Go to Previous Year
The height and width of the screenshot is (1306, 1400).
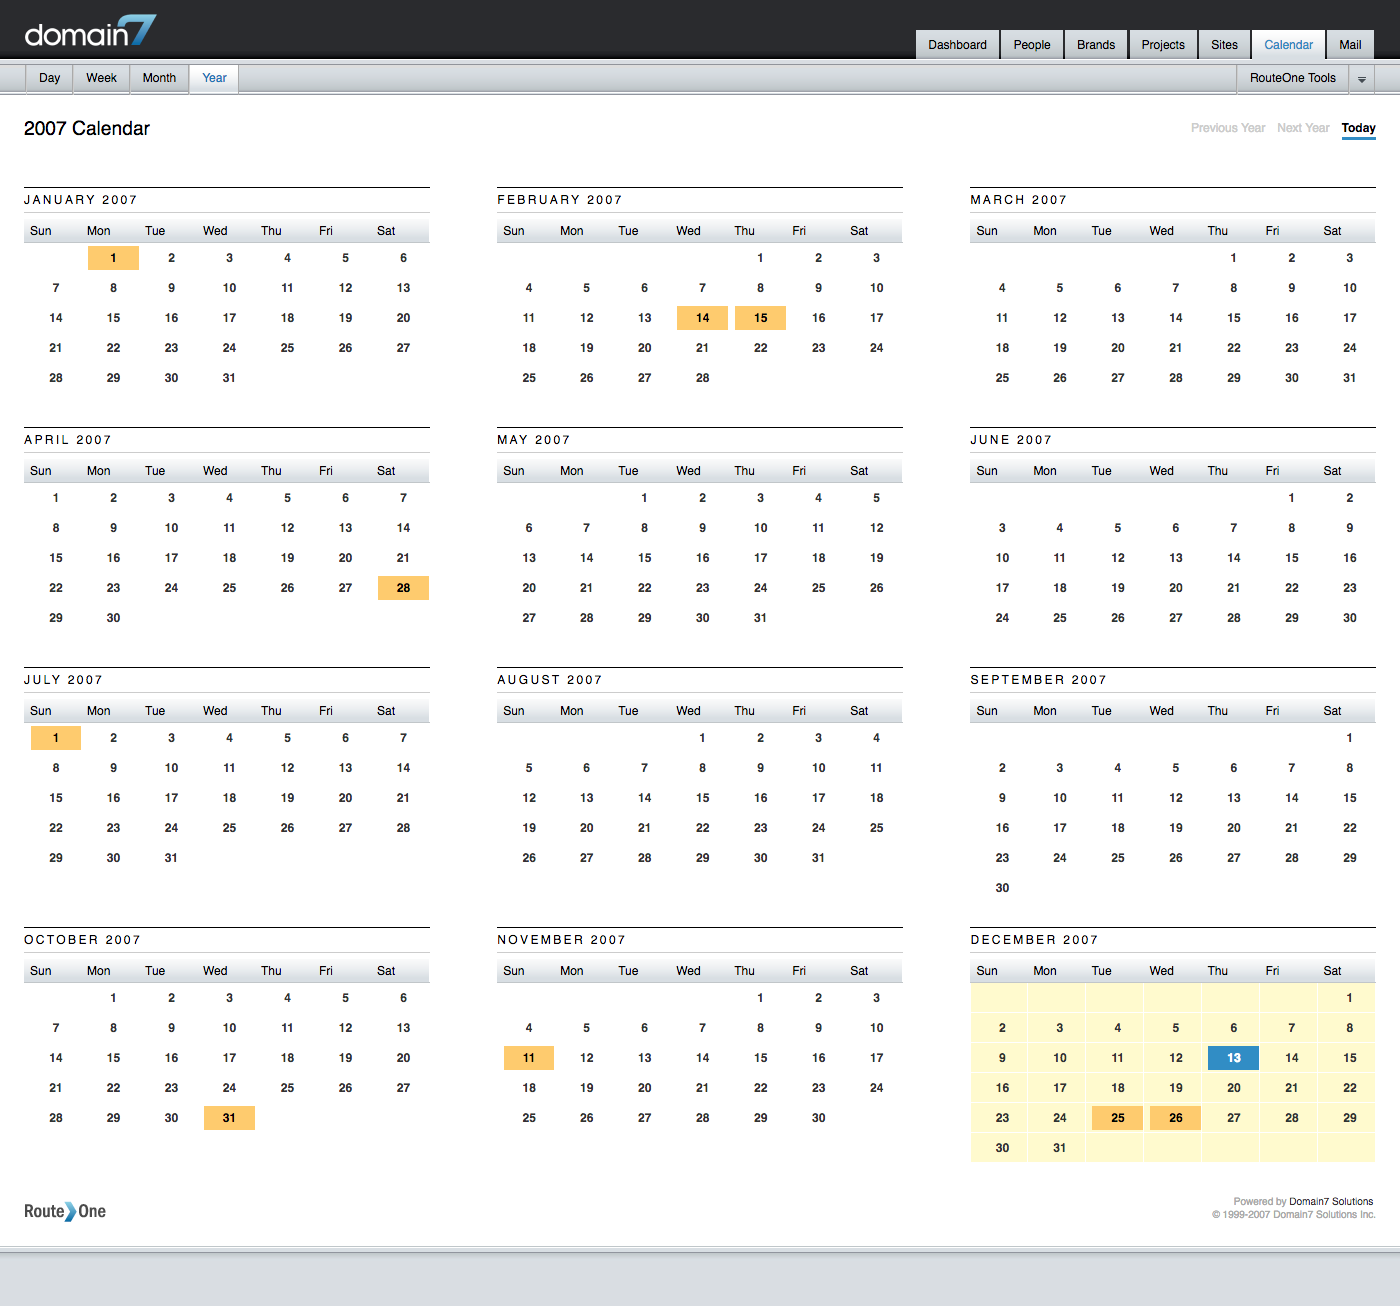1227,128
